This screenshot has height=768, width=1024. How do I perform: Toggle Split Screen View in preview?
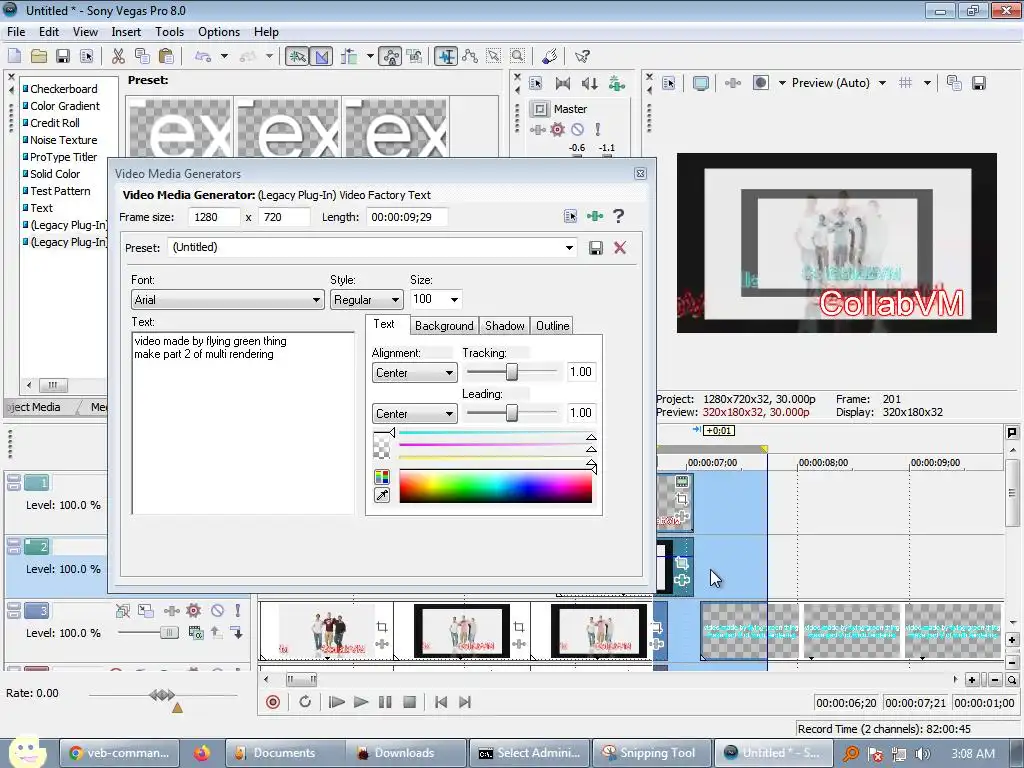761,83
